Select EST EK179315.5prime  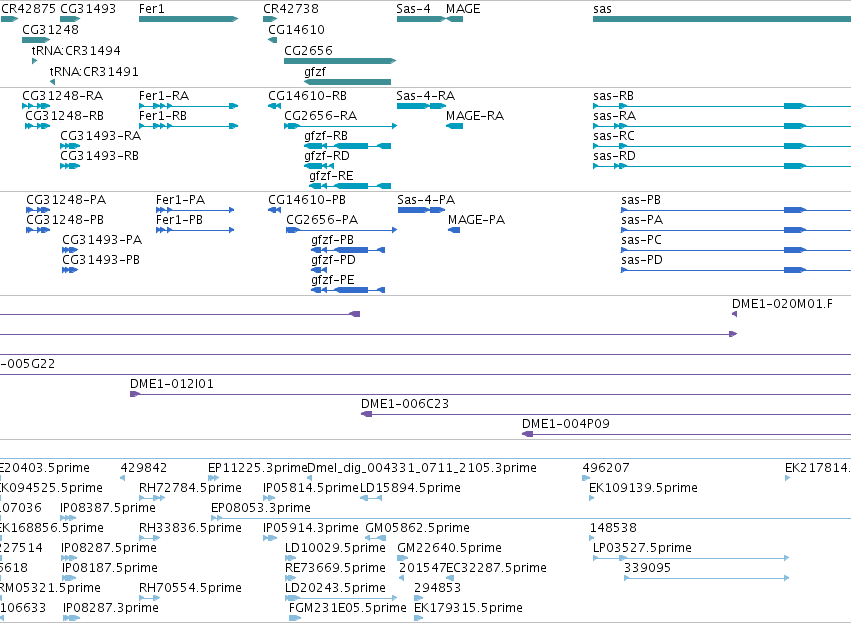(x=418, y=618)
